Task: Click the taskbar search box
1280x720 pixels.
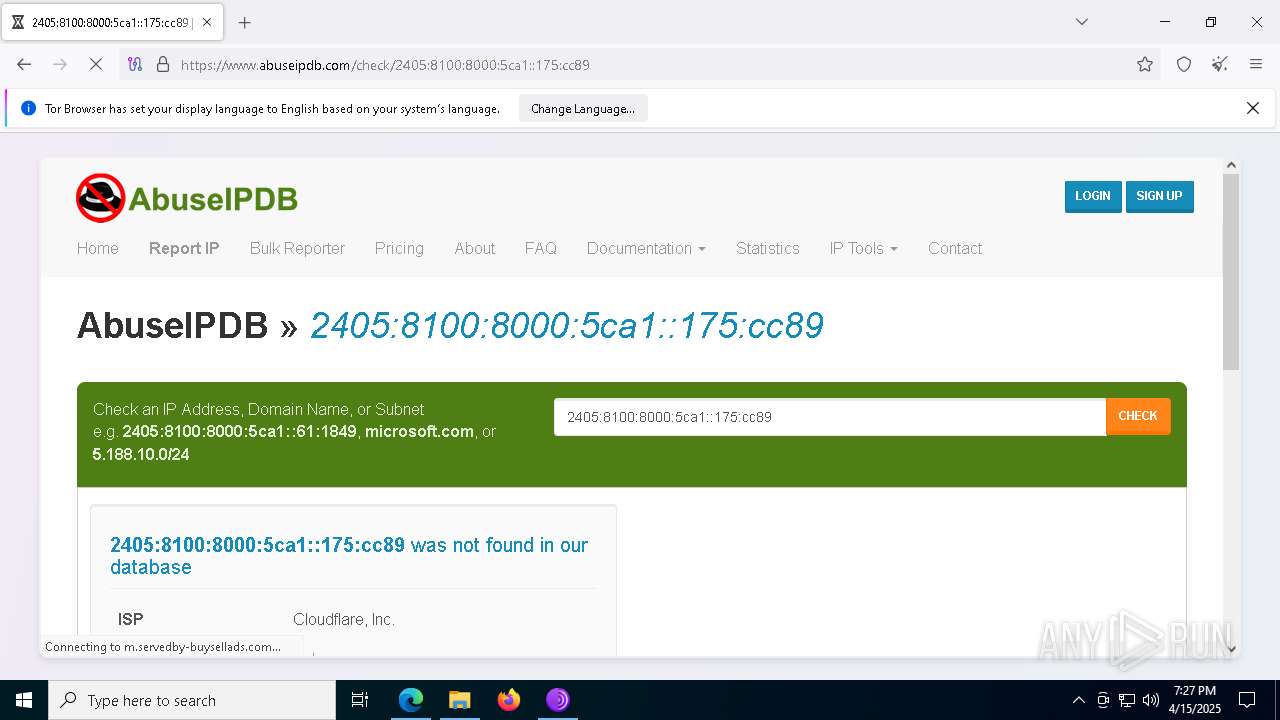Action: (192, 700)
